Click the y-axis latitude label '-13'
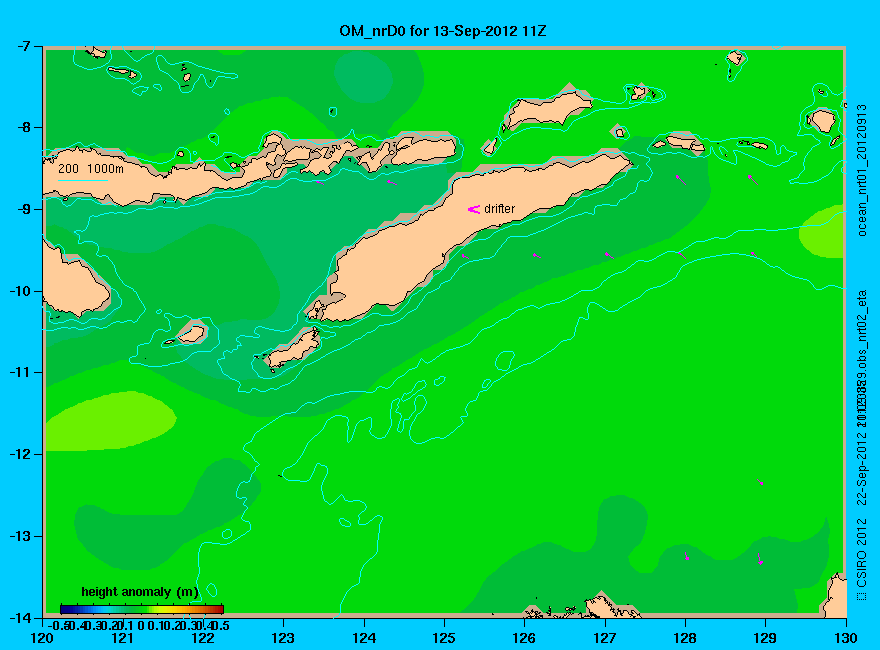The width and height of the screenshot is (880, 650). tap(20, 536)
